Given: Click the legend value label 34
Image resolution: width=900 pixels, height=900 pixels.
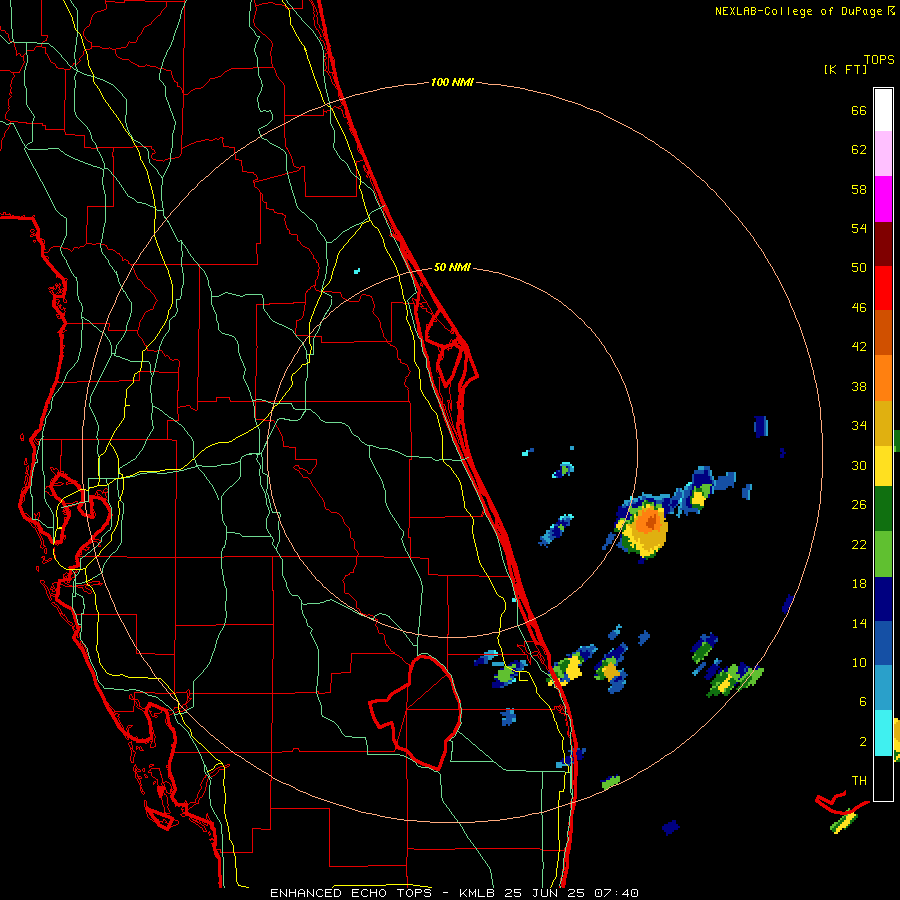Looking at the screenshot, I should pos(859,425).
